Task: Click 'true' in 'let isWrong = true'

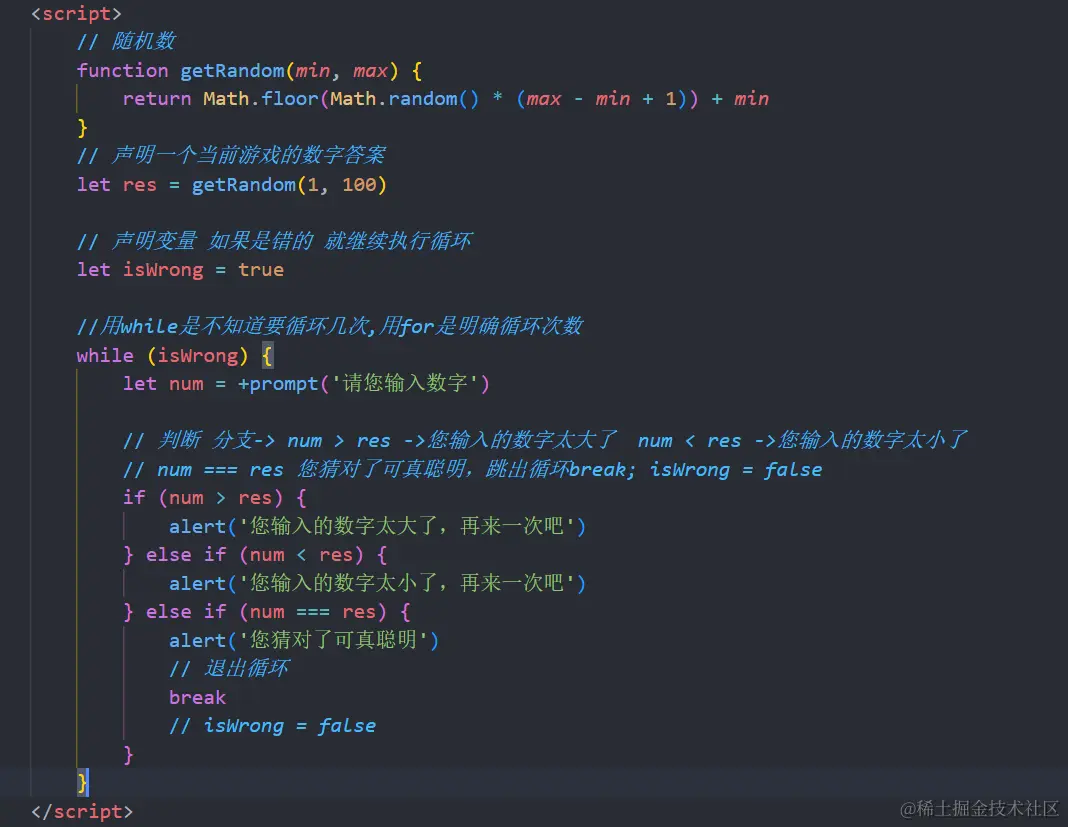Action: pos(261,270)
